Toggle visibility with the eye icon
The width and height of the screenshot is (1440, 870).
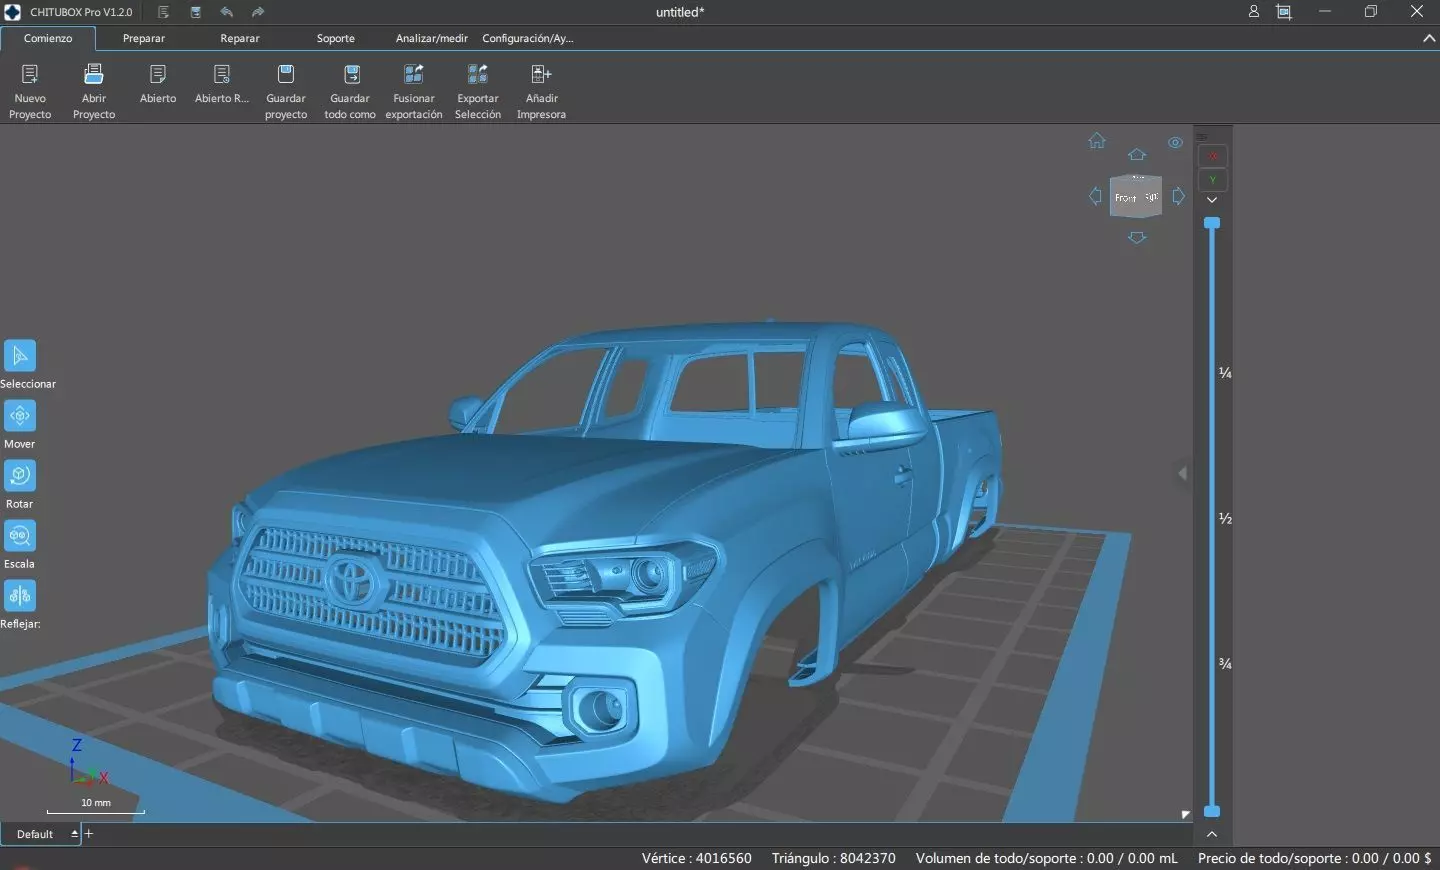point(1175,143)
